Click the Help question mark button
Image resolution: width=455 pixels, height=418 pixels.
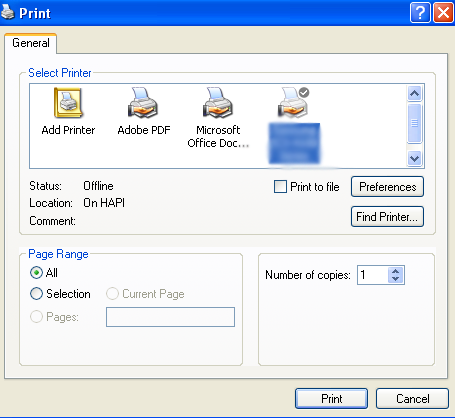(x=420, y=13)
